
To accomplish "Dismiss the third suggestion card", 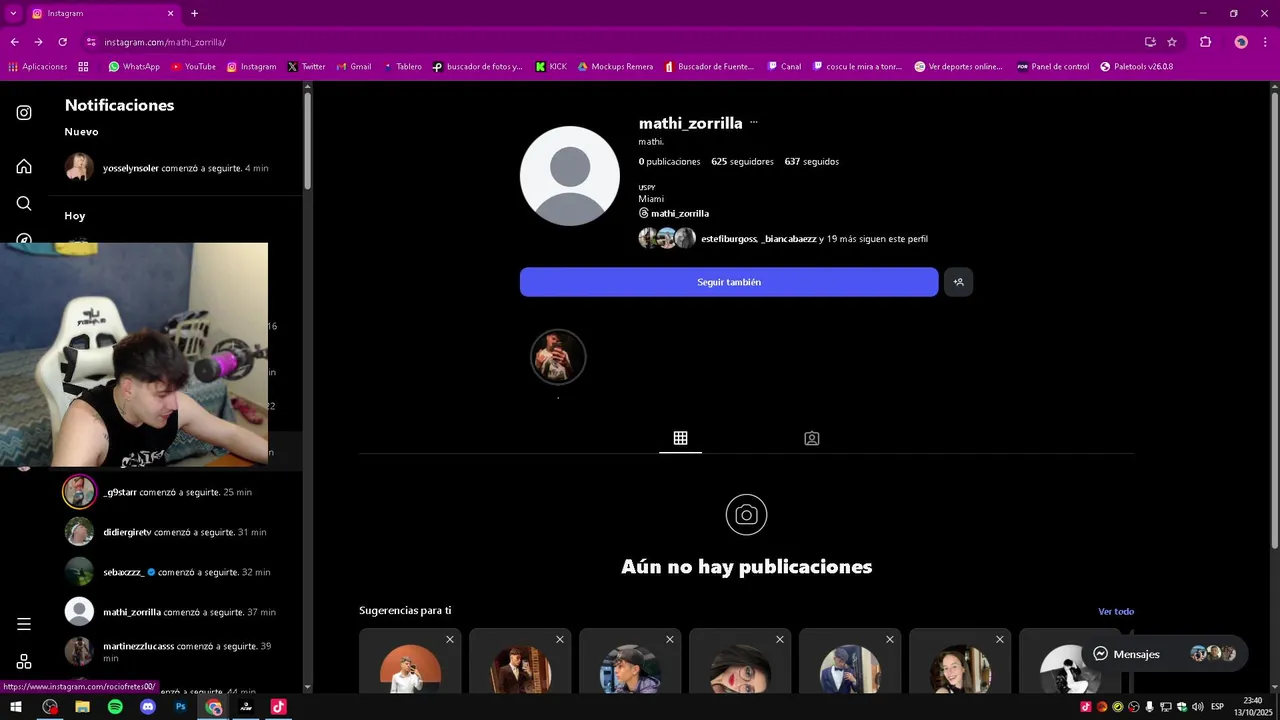I will tap(670, 640).
